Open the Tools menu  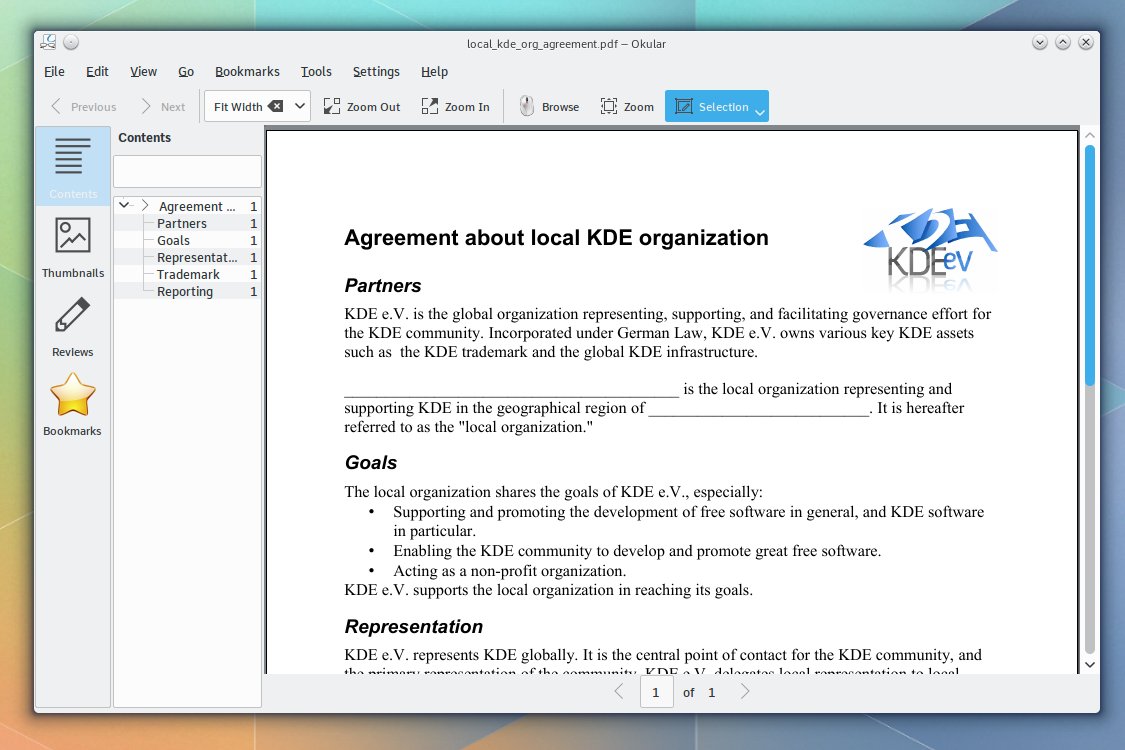point(316,72)
